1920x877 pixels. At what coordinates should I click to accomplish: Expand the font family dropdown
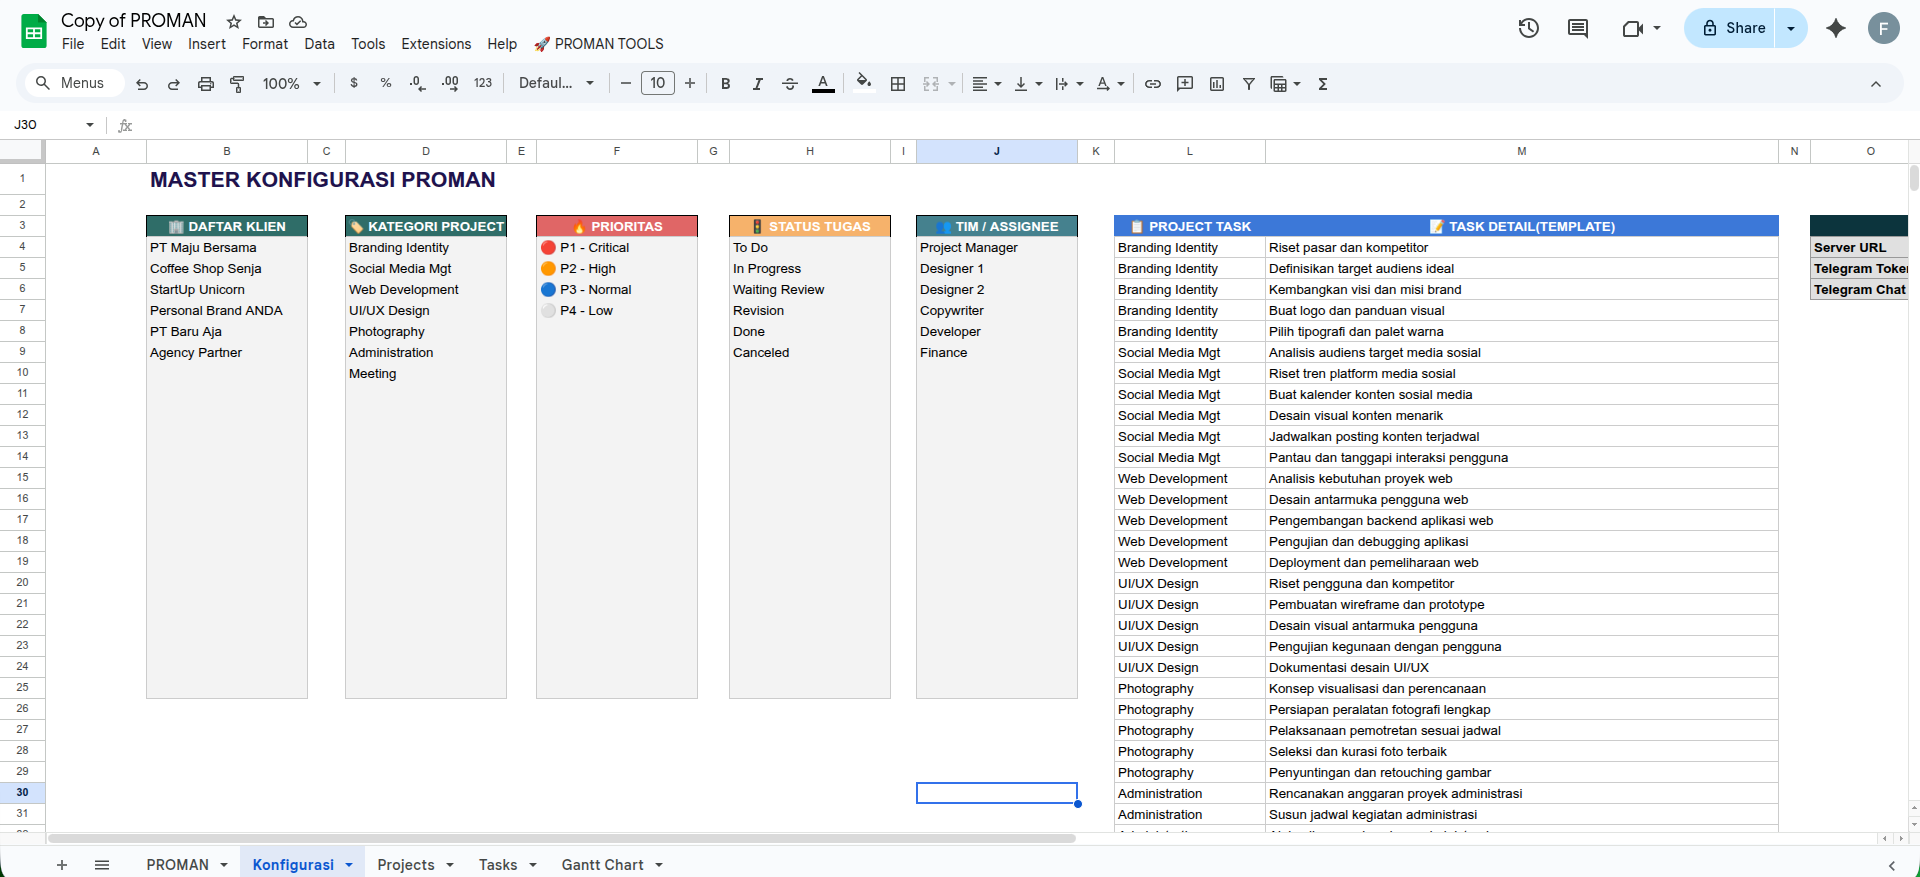(556, 84)
